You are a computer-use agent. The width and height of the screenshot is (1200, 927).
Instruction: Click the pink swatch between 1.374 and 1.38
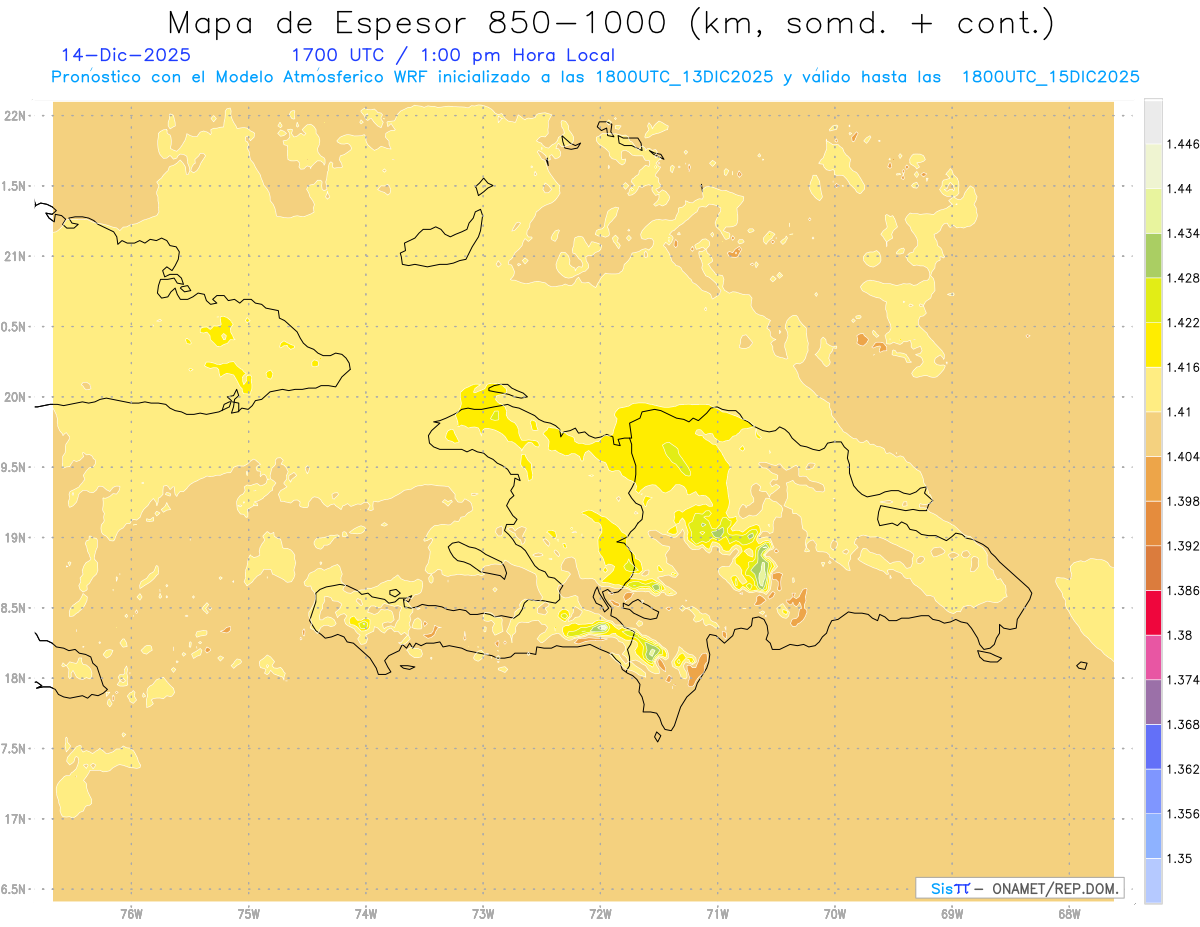pyautogui.click(x=1153, y=658)
